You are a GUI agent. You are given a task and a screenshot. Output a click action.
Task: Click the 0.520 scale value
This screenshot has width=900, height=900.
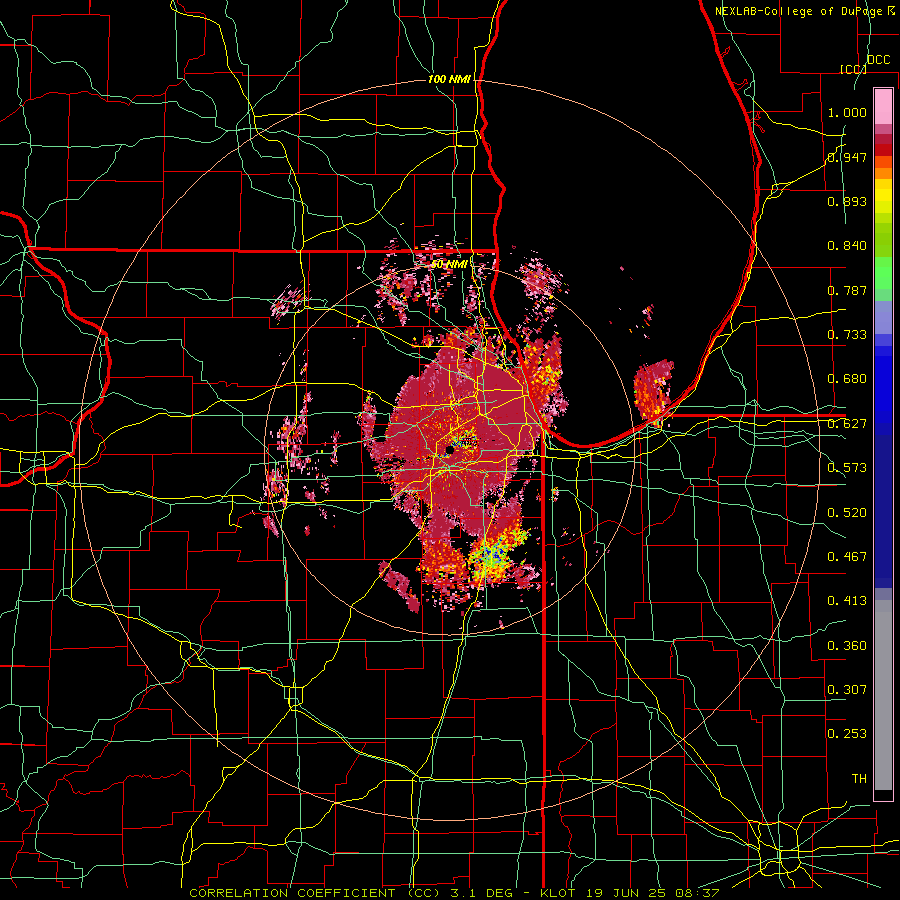tap(847, 513)
